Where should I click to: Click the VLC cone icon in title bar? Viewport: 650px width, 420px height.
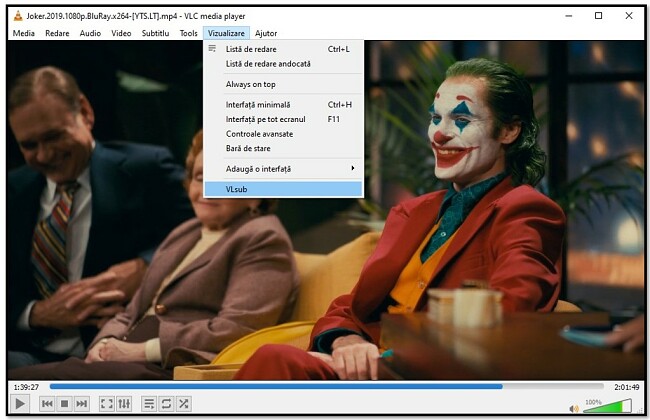coord(18,16)
